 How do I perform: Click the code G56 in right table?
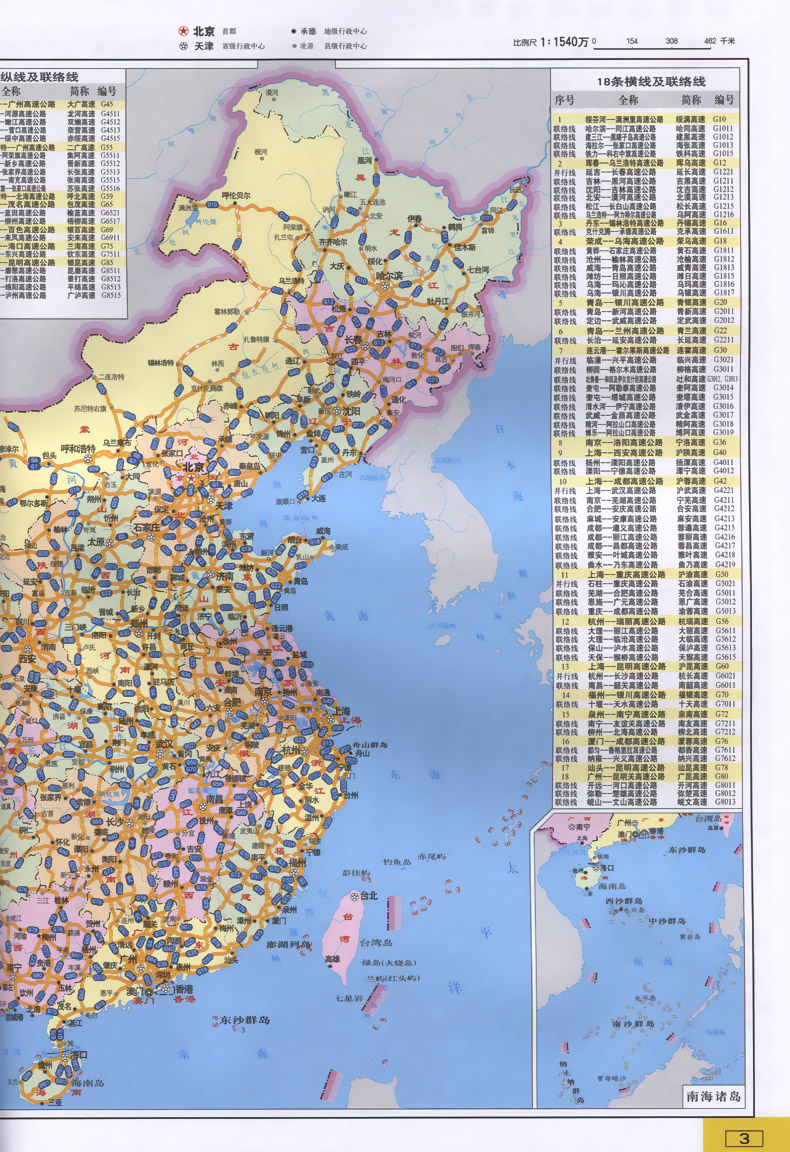pos(721,621)
